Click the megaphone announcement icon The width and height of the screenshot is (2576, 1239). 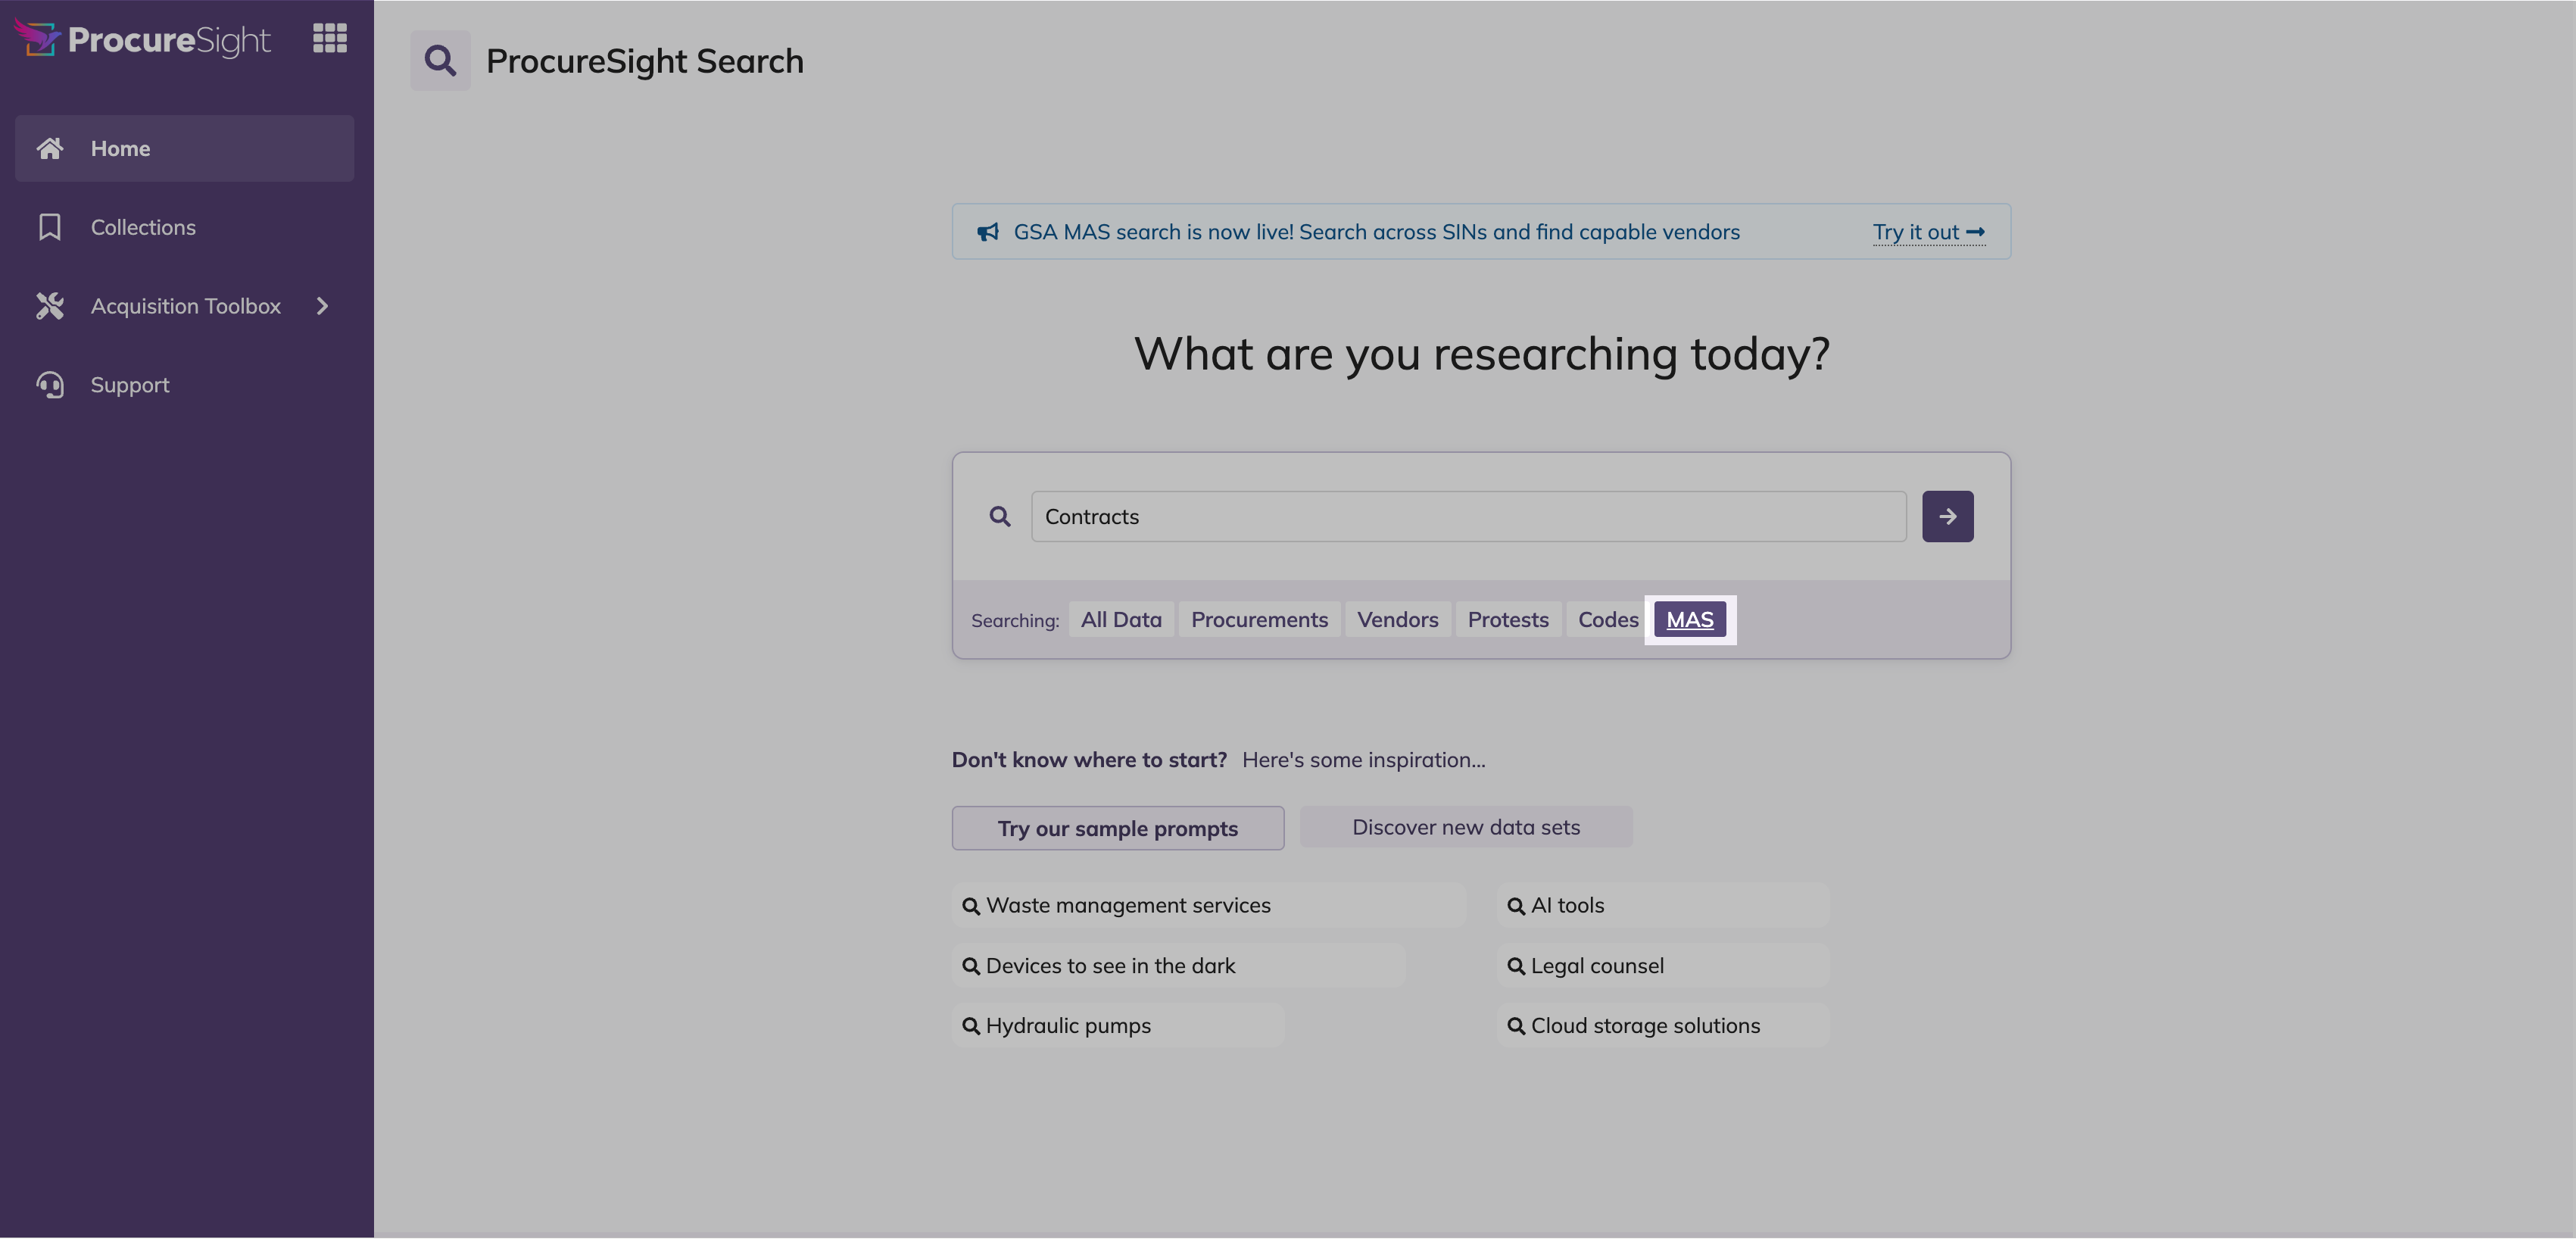coord(988,232)
